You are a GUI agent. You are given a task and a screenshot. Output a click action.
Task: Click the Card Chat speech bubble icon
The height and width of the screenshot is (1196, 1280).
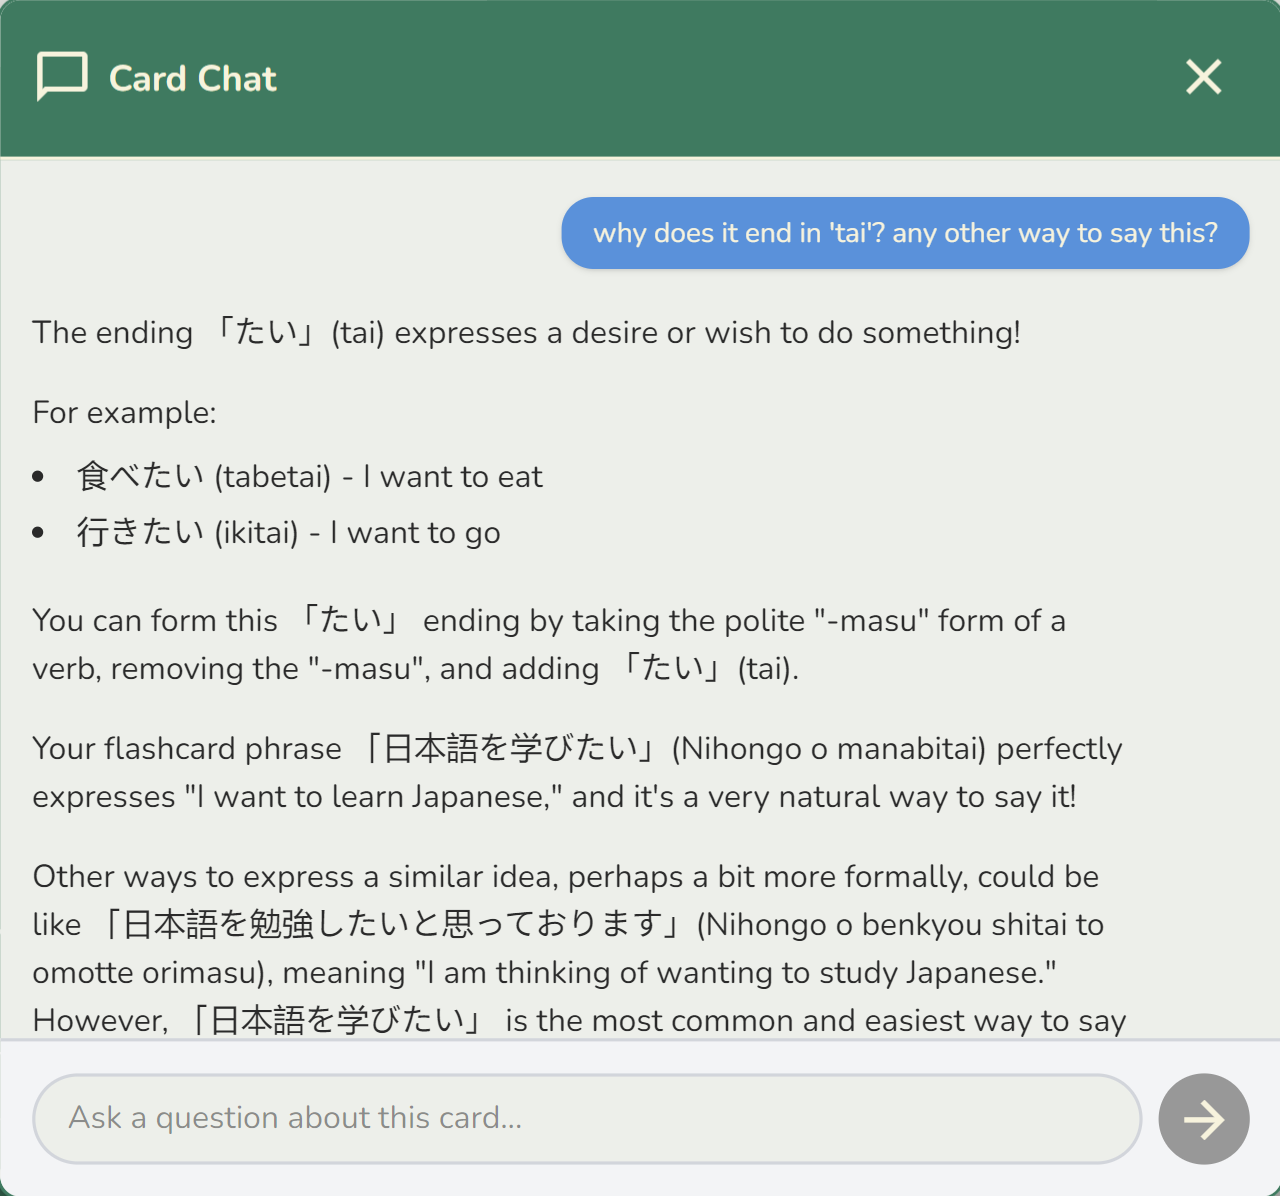(62, 77)
